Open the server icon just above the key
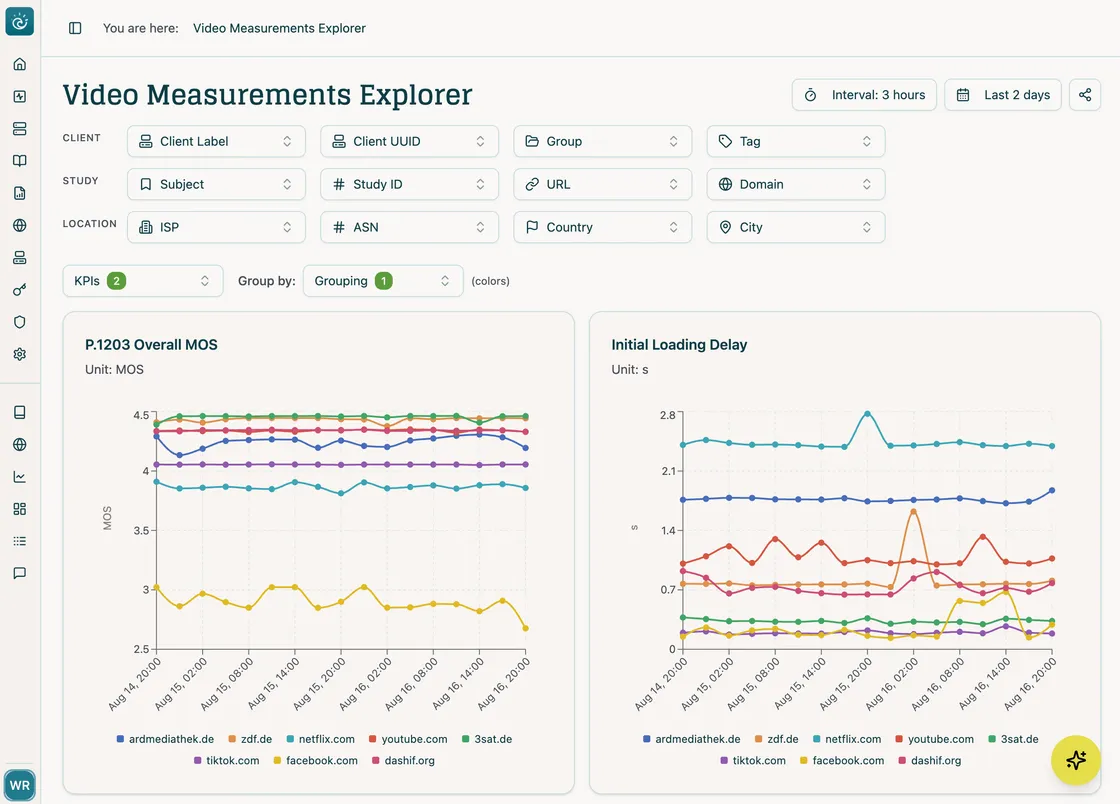Screen dimensions: 1120x804 pyautogui.click(x=20, y=257)
